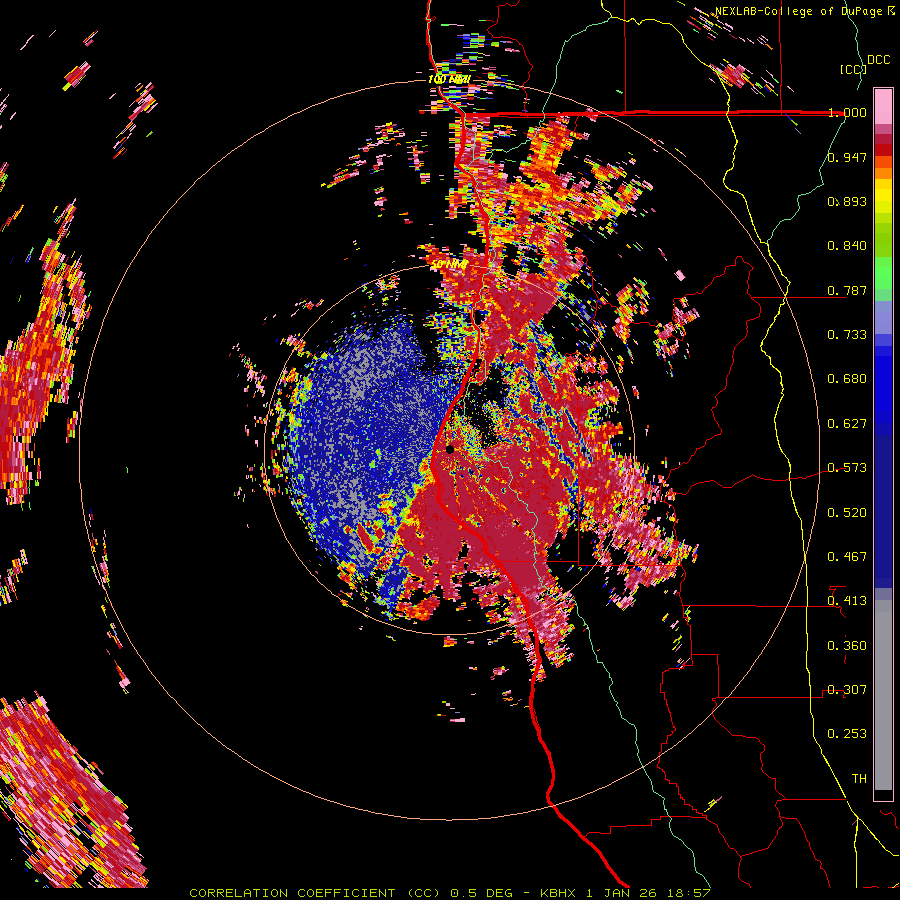The width and height of the screenshot is (900, 900).
Task: Click the DCC label above the color scale
Action: tap(878, 60)
